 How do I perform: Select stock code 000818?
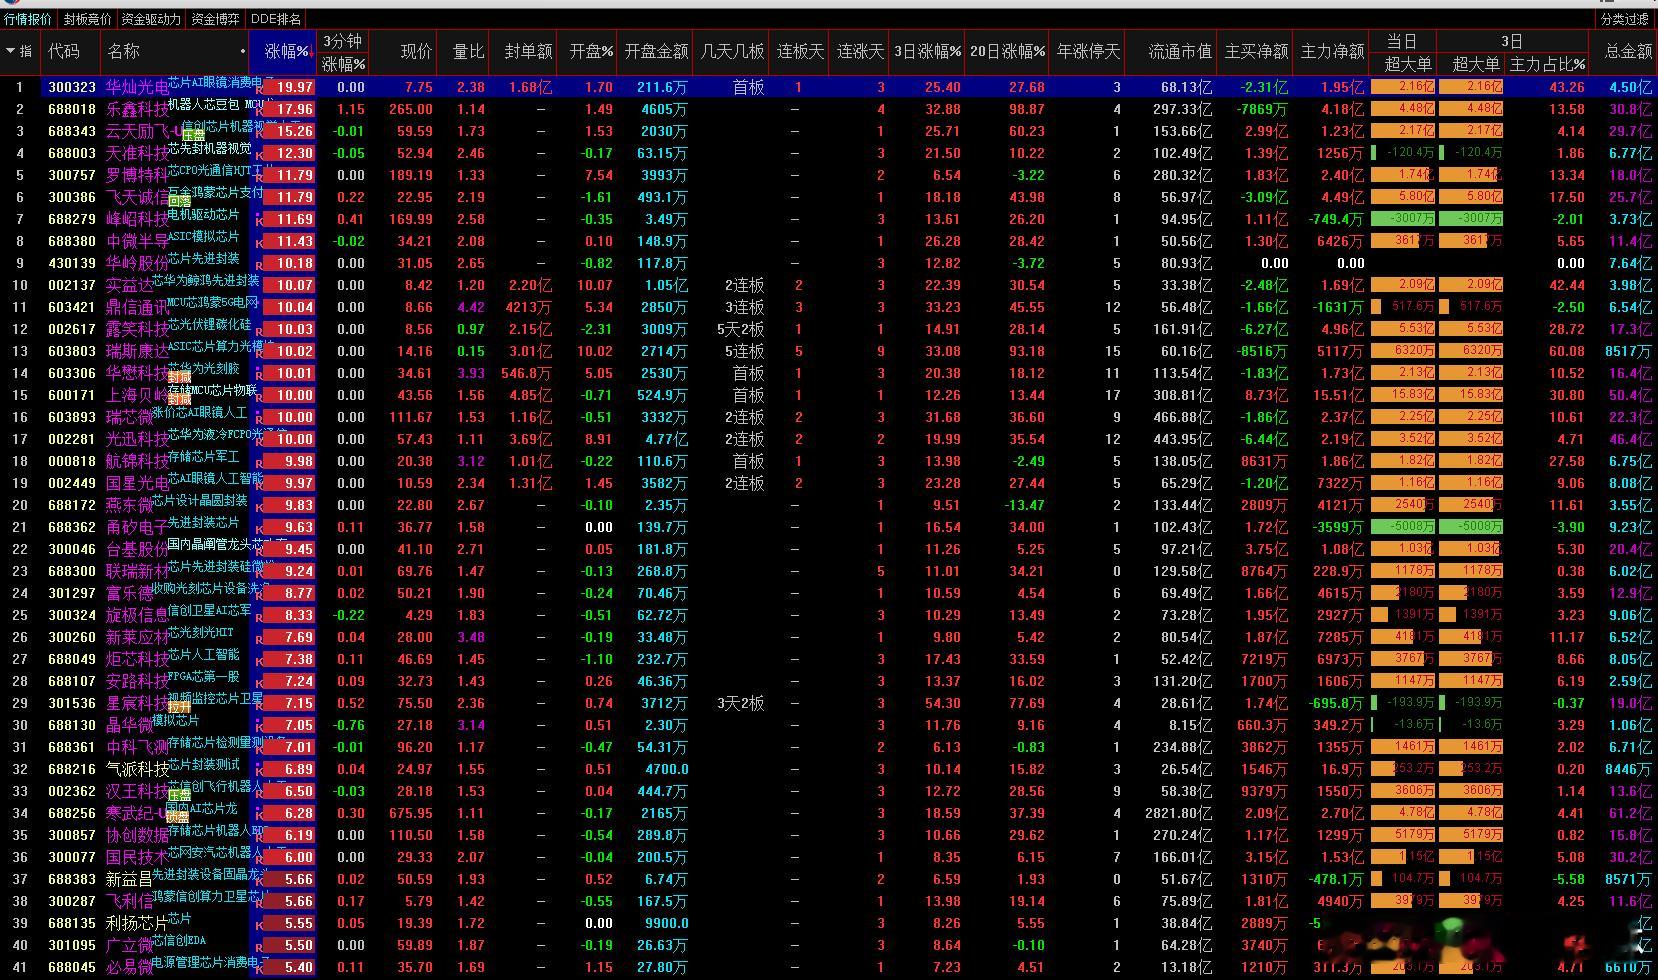[x=72, y=462]
